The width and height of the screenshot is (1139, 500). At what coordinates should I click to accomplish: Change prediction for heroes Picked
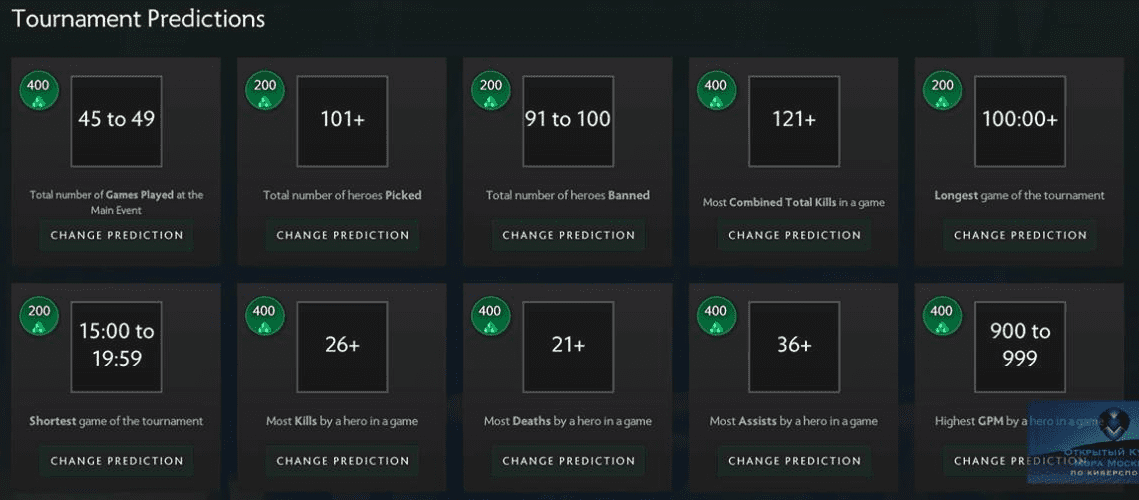343,236
